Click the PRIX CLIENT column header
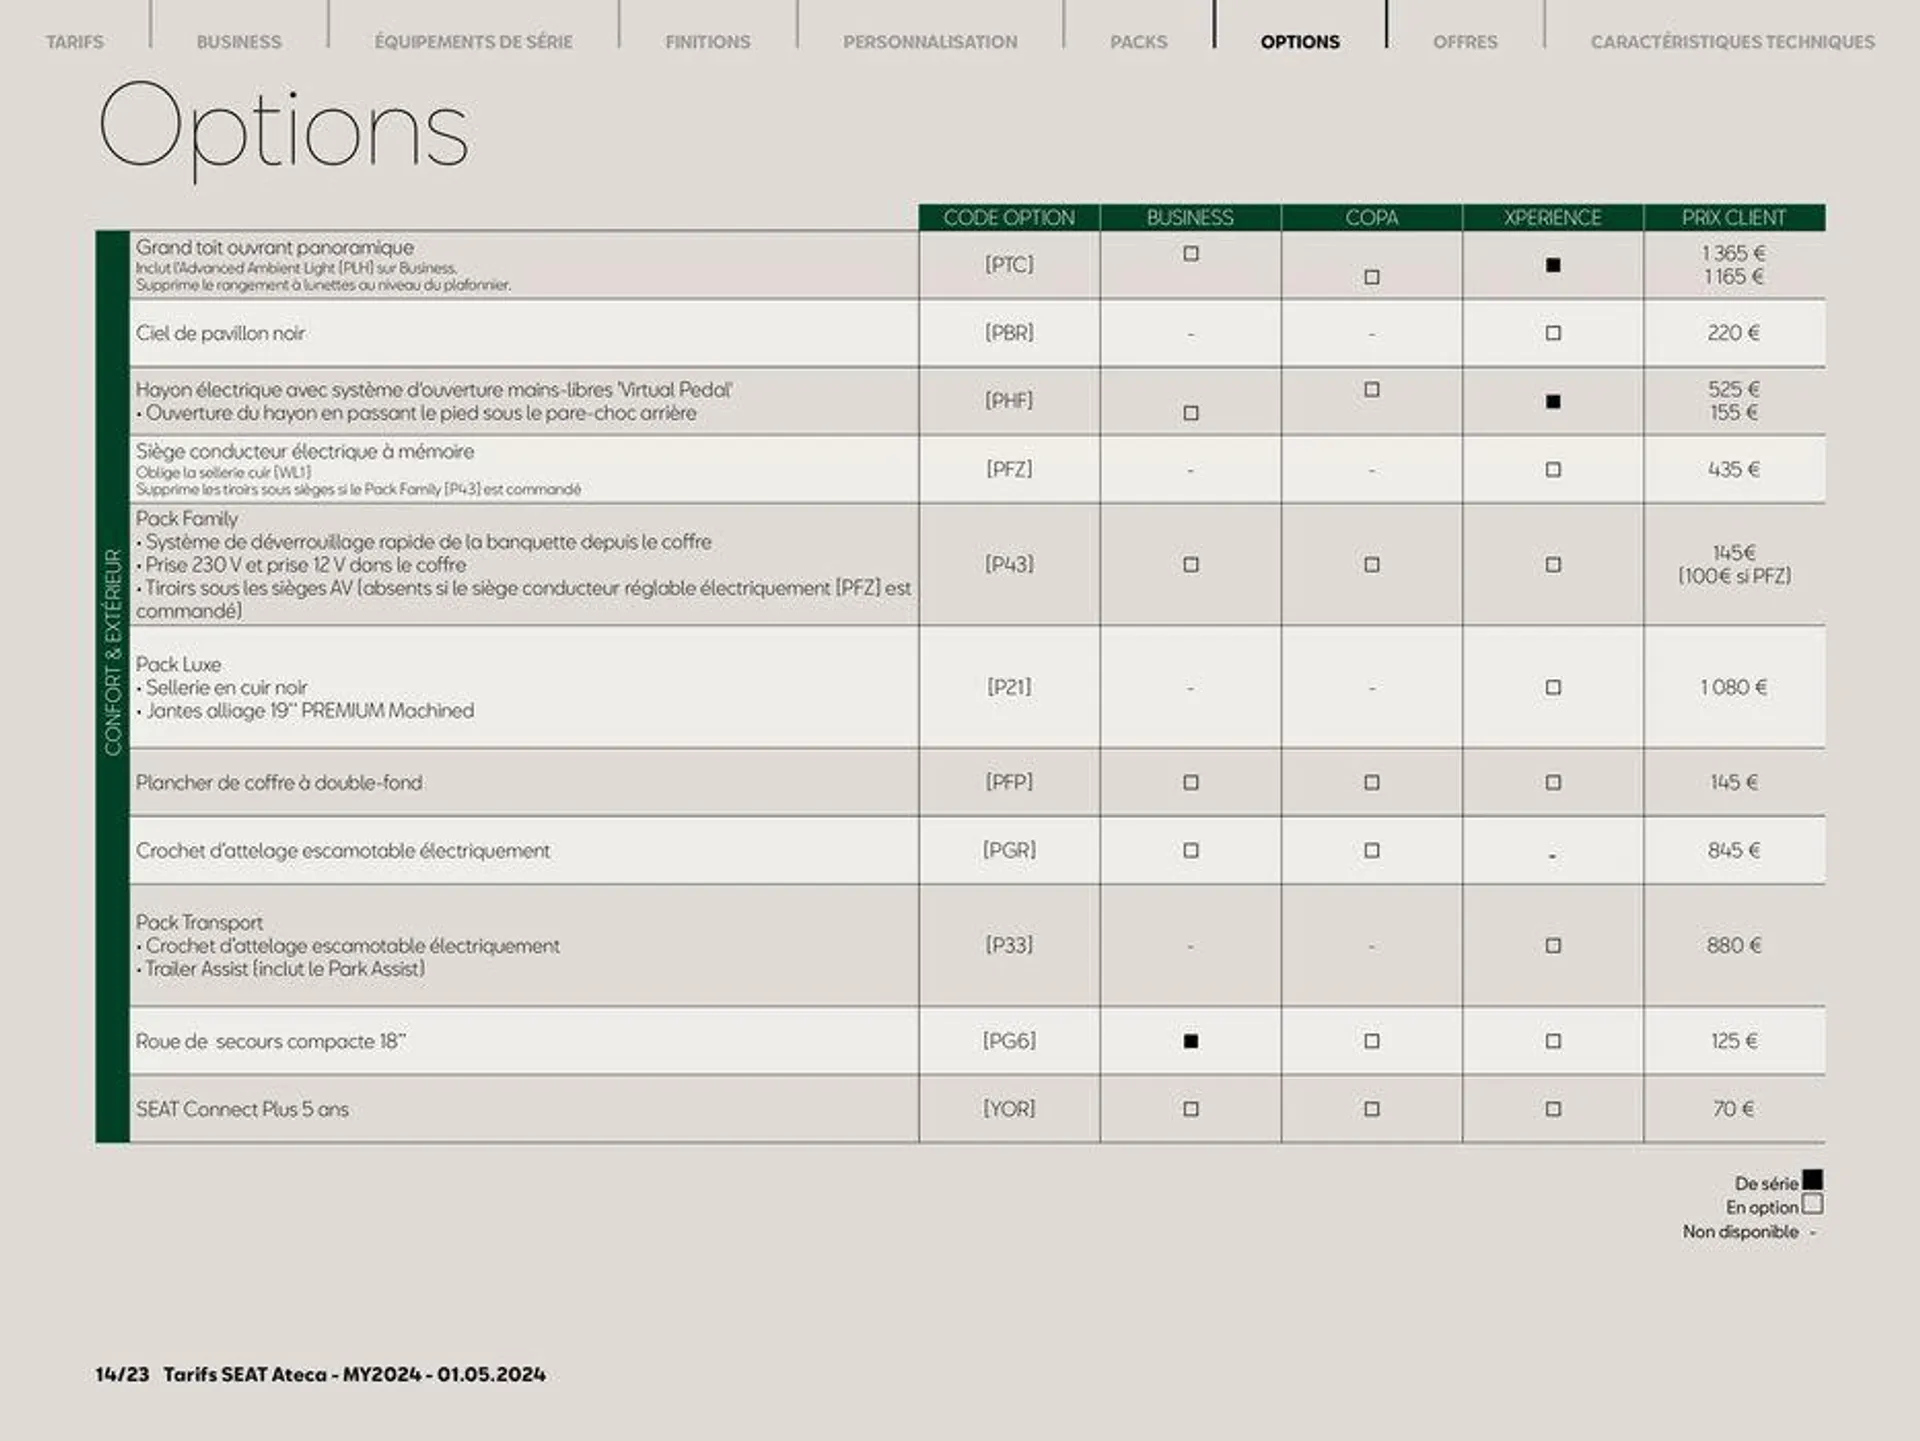 click(x=1734, y=218)
